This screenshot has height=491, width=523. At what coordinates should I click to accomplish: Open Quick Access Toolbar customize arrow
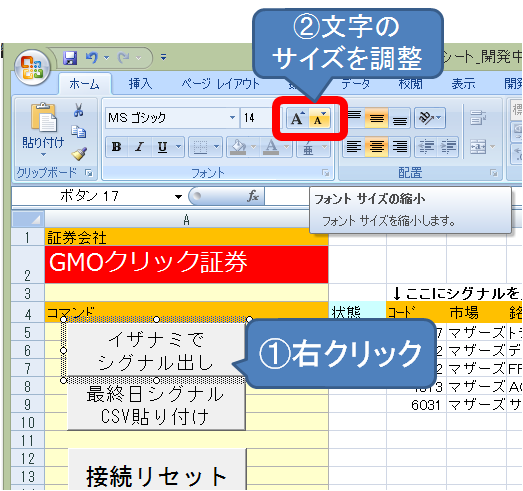click(163, 57)
